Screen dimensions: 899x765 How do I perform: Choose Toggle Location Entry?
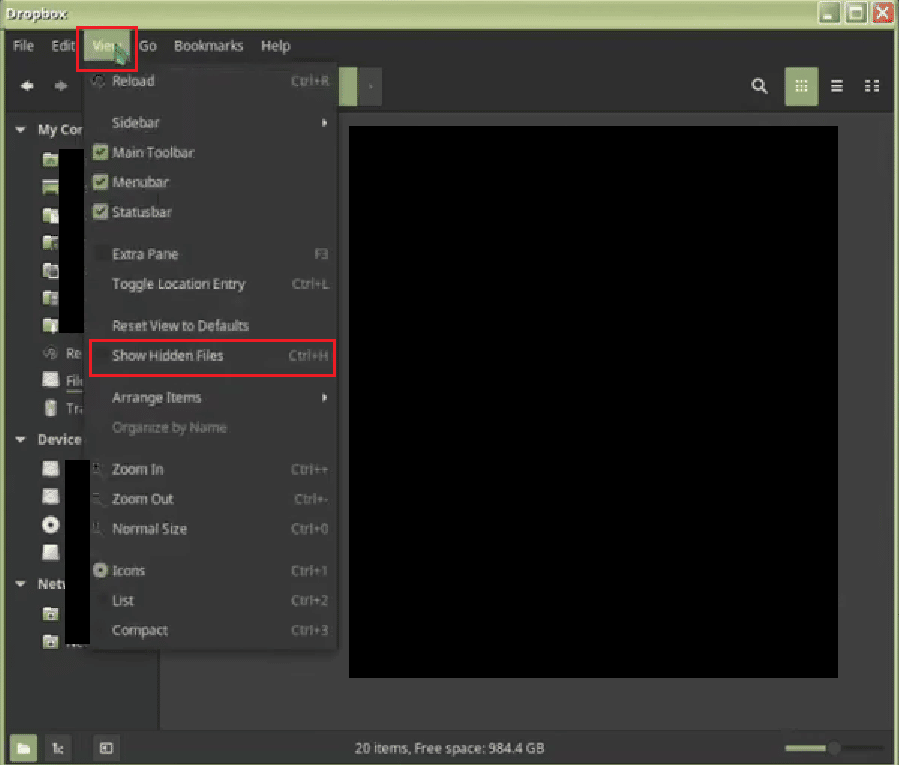[213, 284]
